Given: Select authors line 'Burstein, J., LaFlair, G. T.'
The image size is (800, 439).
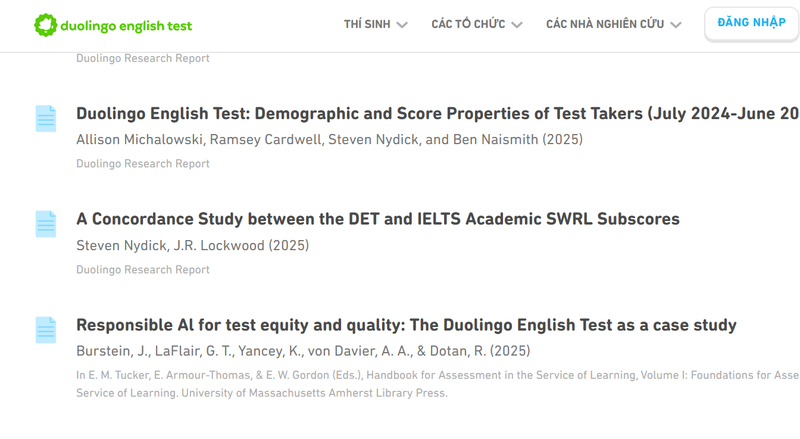Looking at the screenshot, I should coord(303,351).
